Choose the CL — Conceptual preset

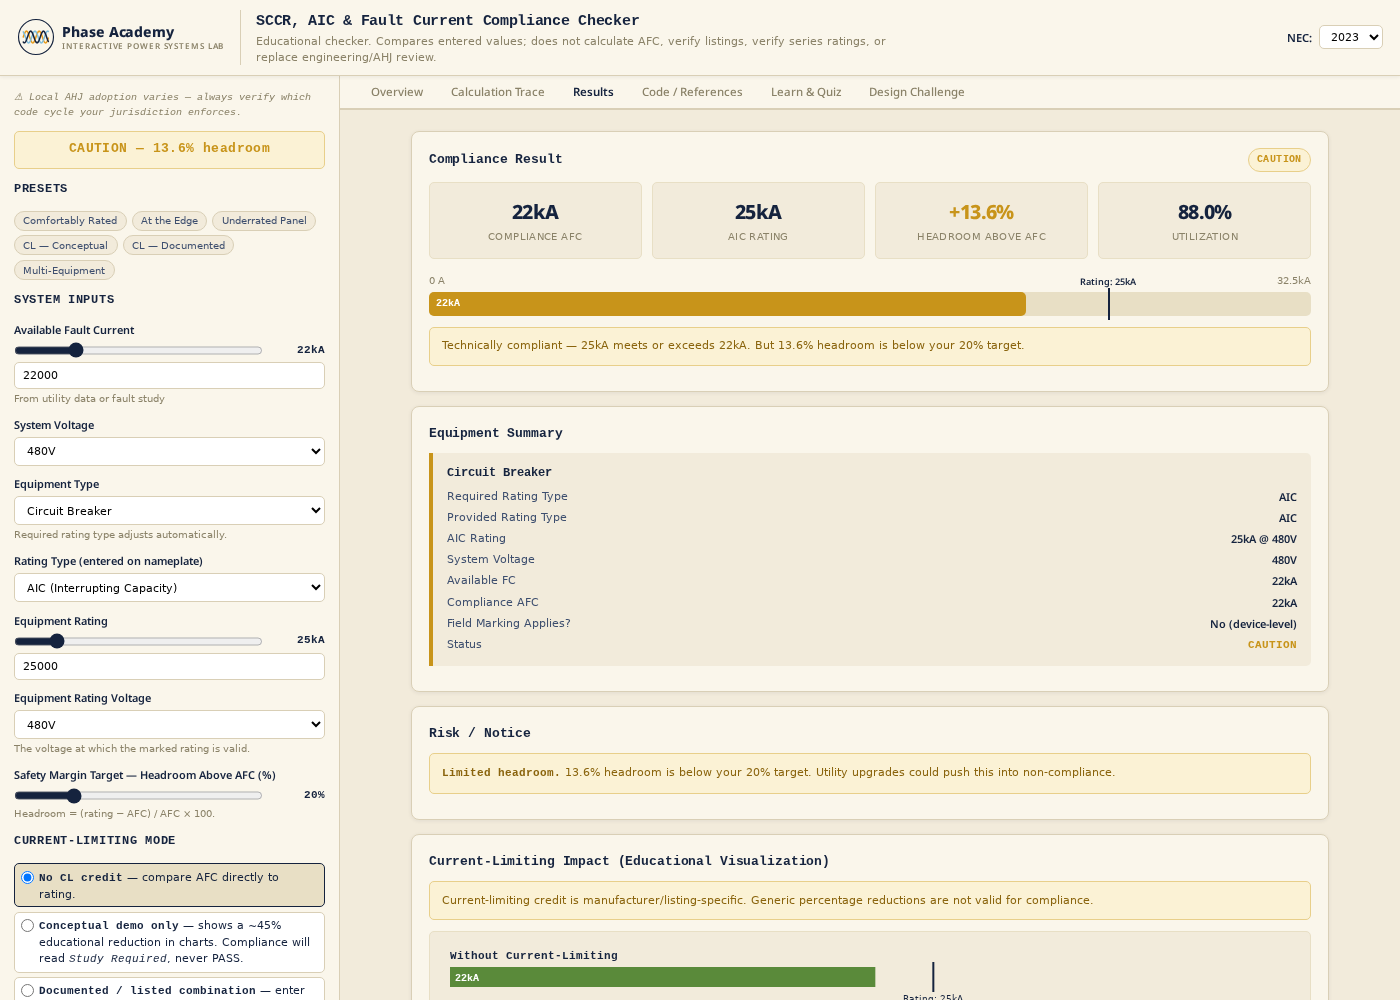[66, 246]
